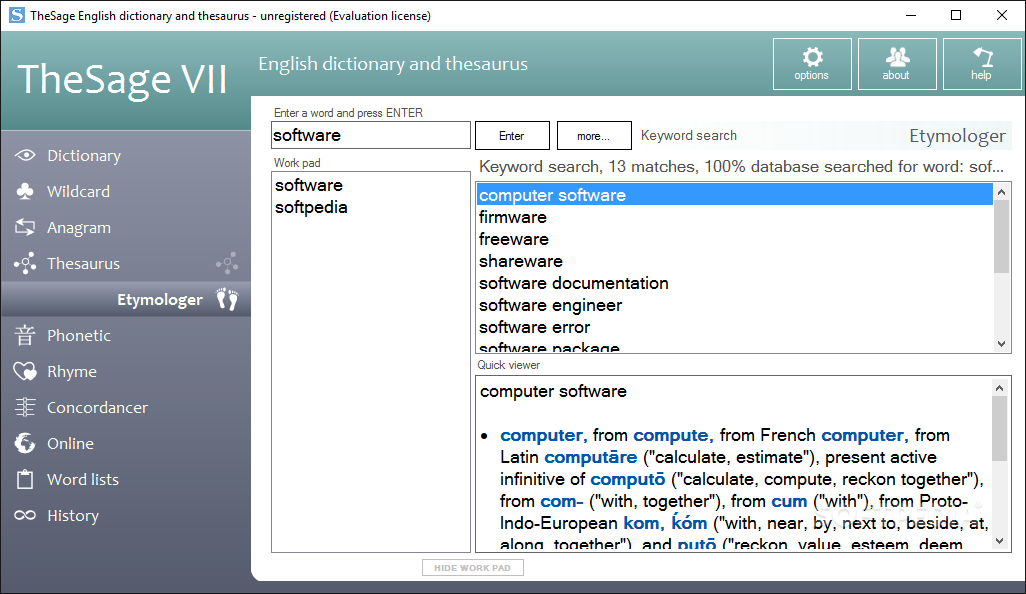Click the Keyword search label
The width and height of the screenshot is (1026, 594).
(689, 135)
